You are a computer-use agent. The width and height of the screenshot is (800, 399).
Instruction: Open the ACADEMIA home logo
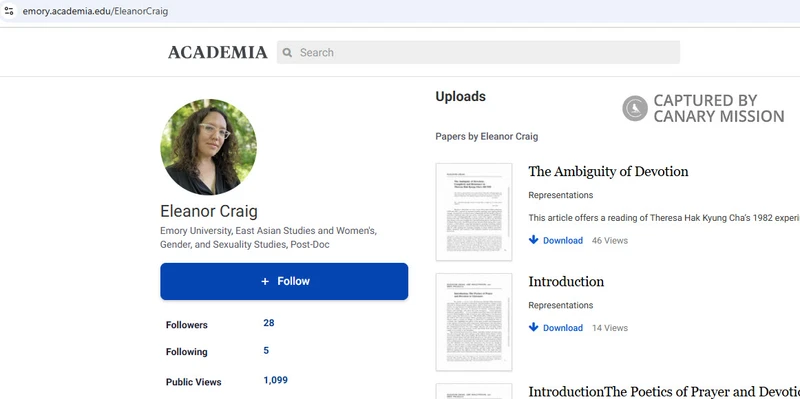(218, 53)
